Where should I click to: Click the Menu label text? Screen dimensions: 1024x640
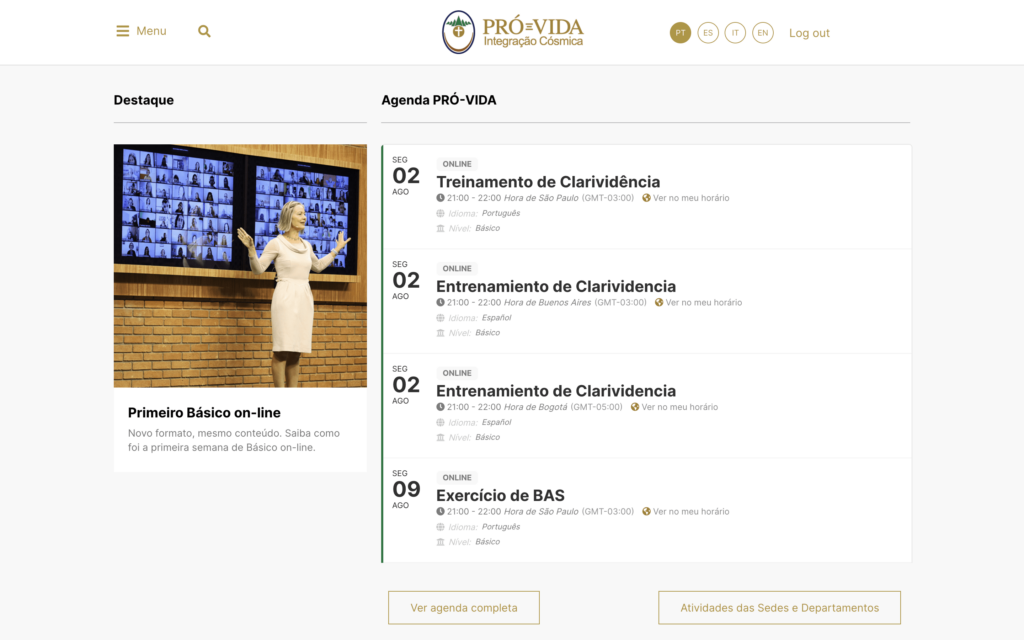pos(151,31)
